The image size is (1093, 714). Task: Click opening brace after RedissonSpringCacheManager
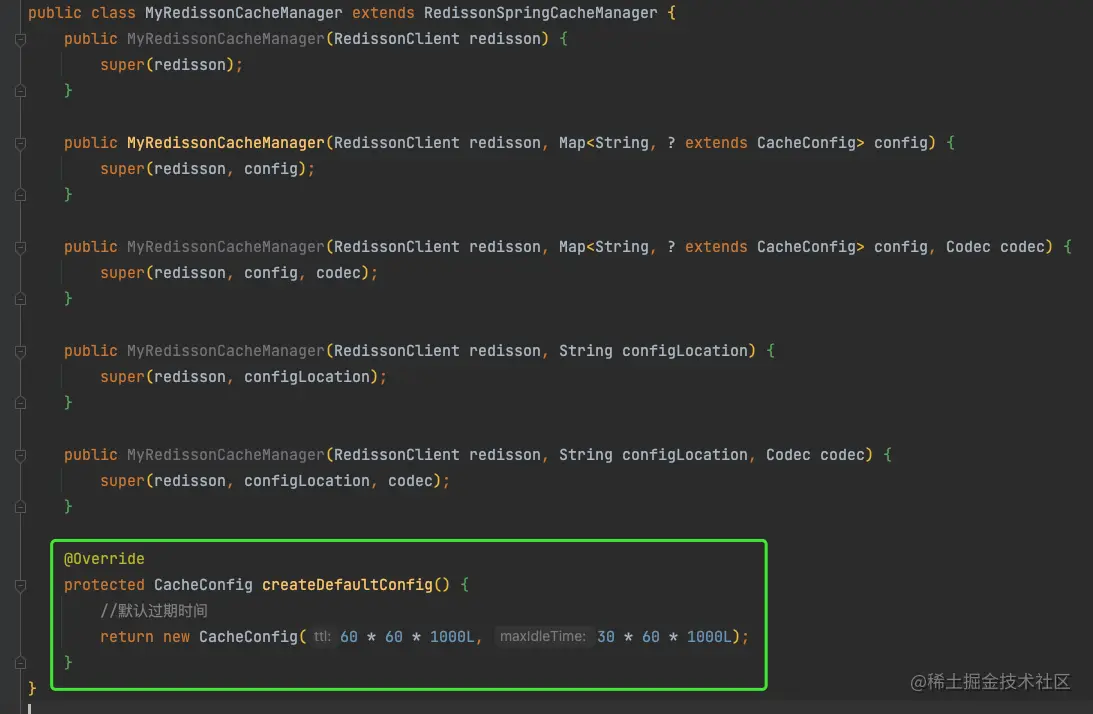click(x=671, y=13)
